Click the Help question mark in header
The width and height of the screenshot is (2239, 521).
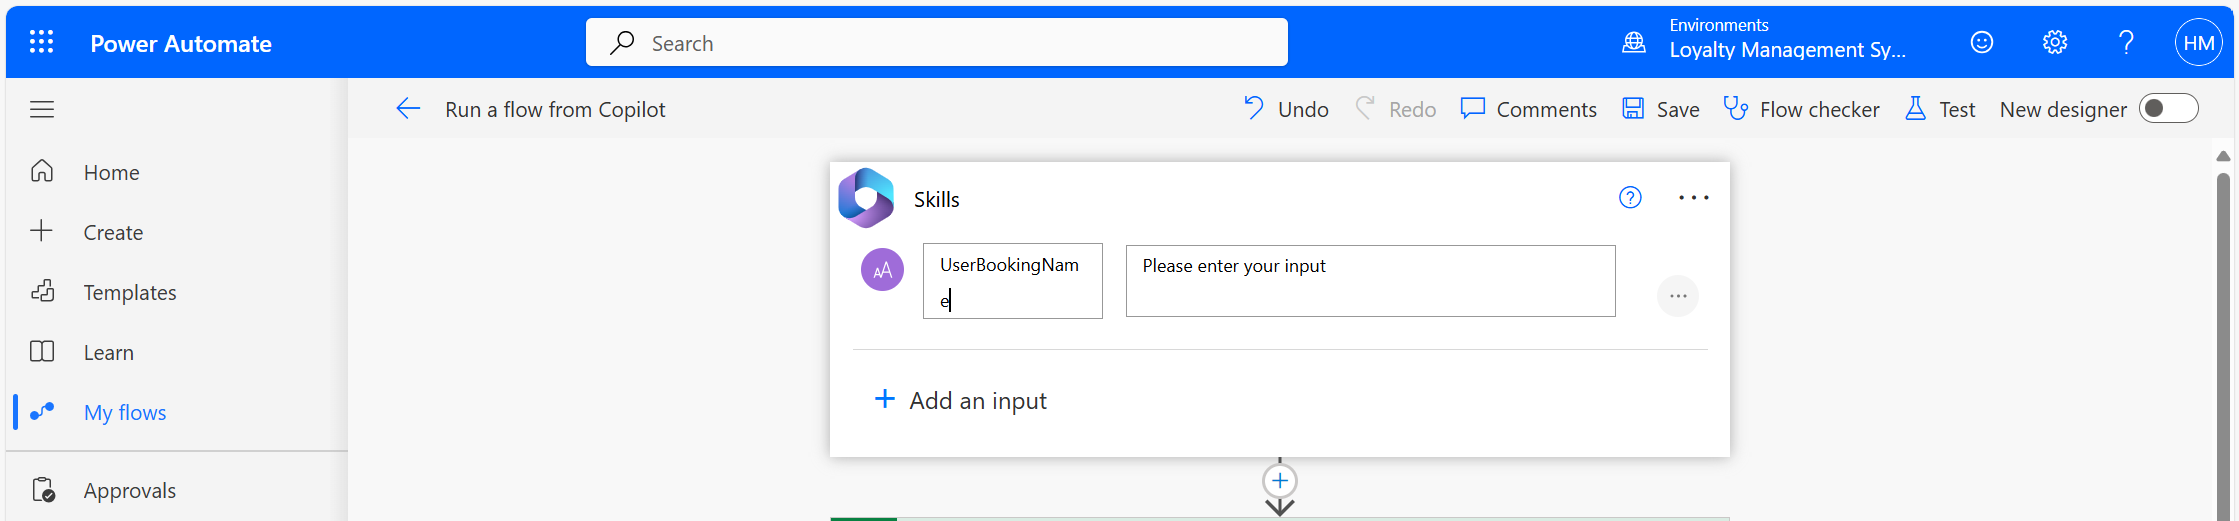click(2126, 42)
